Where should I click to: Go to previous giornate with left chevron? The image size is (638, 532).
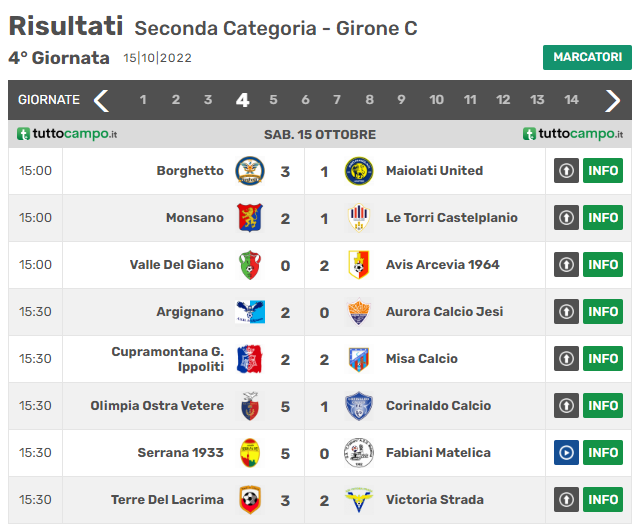pyautogui.click(x=101, y=100)
